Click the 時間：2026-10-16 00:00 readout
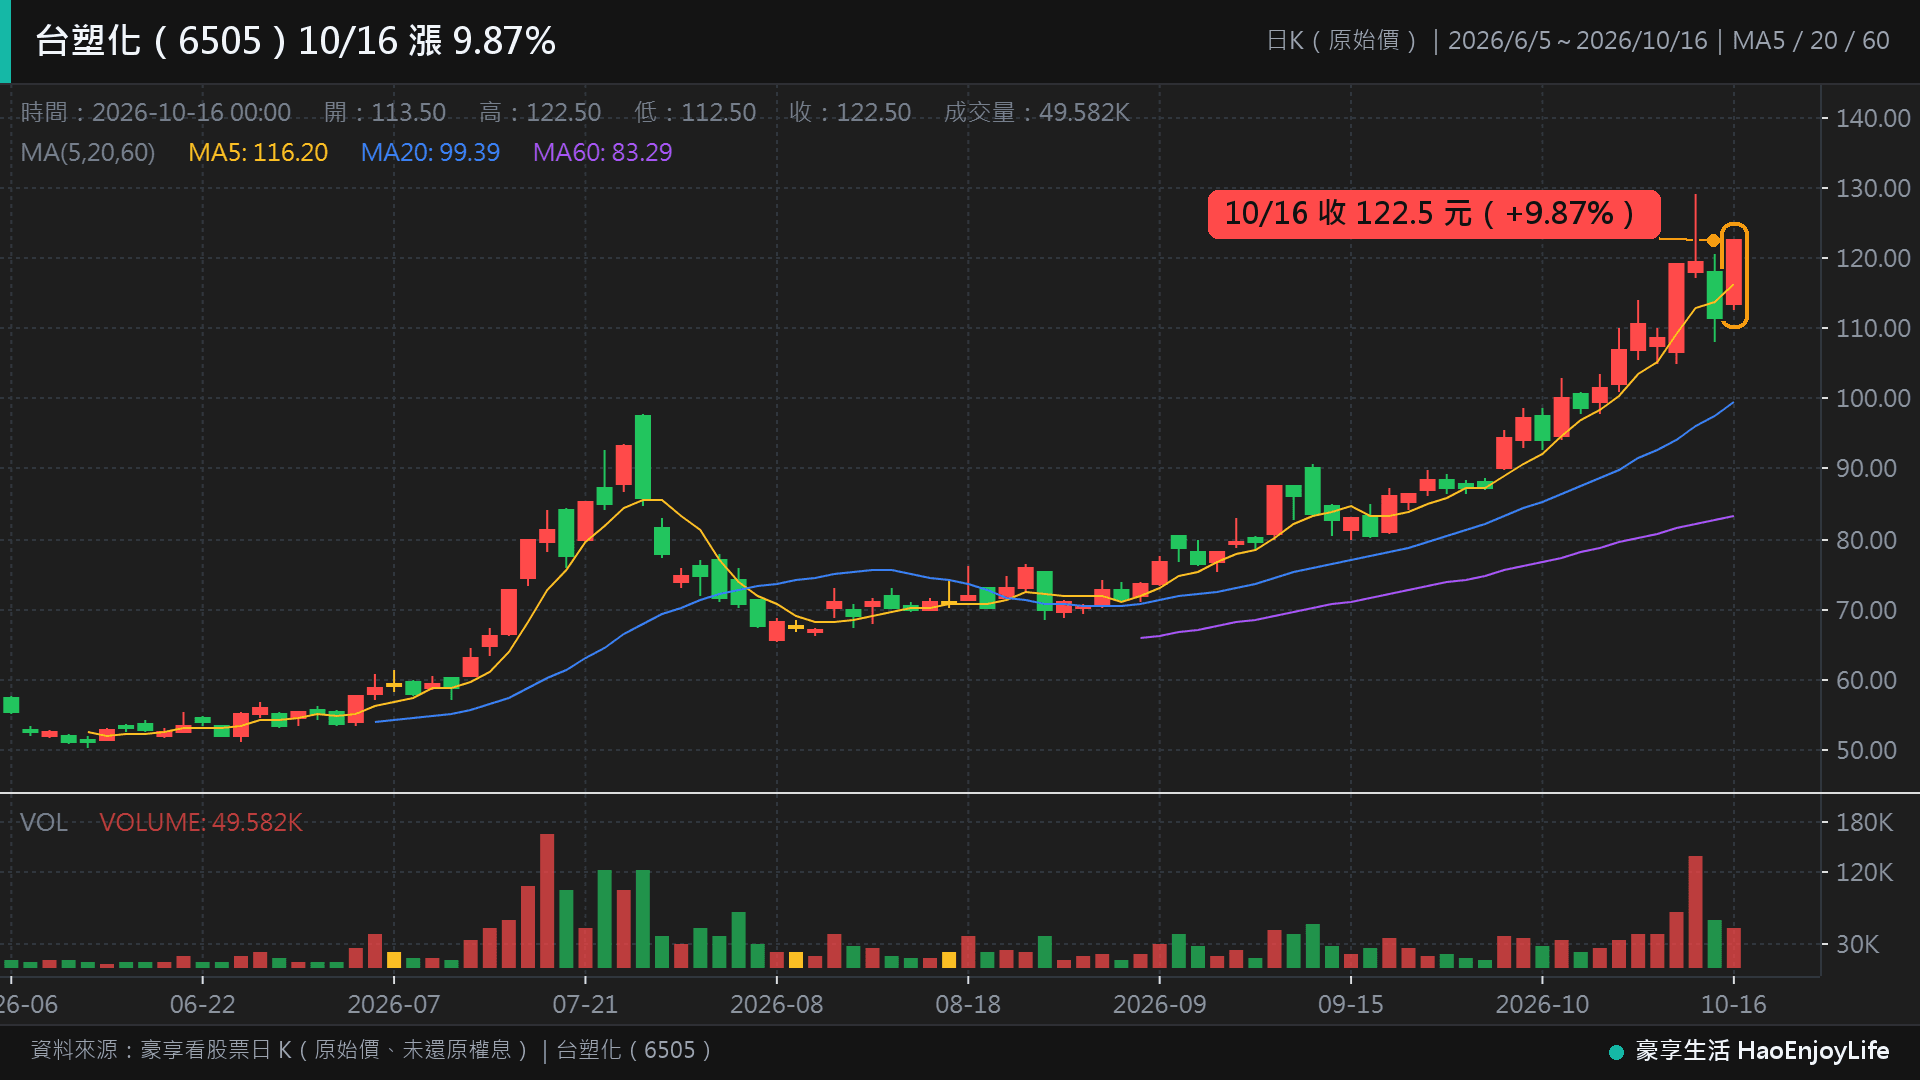Screen dimensions: 1920x1080 (156, 112)
